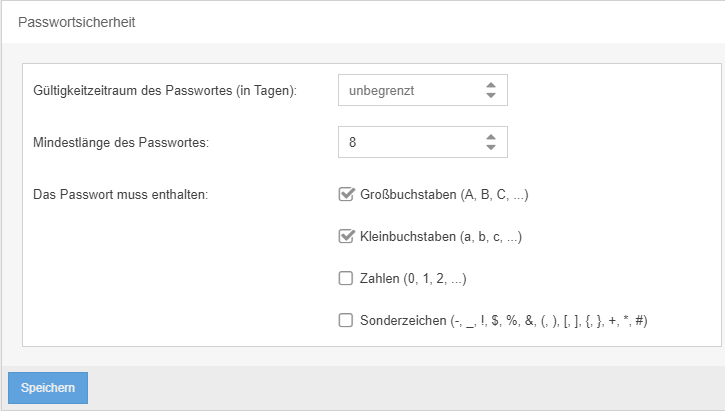This screenshot has width=725, height=411.
Task: Enable the Zahlen checkbox
Action: [347, 279]
